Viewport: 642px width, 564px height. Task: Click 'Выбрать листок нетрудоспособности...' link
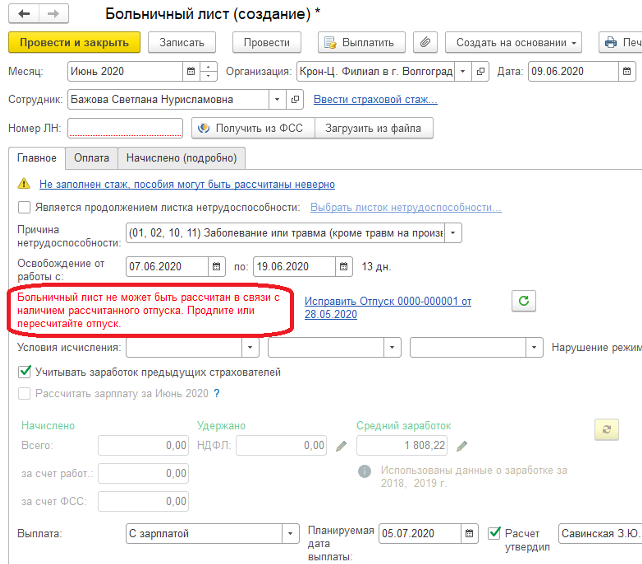pos(406,207)
